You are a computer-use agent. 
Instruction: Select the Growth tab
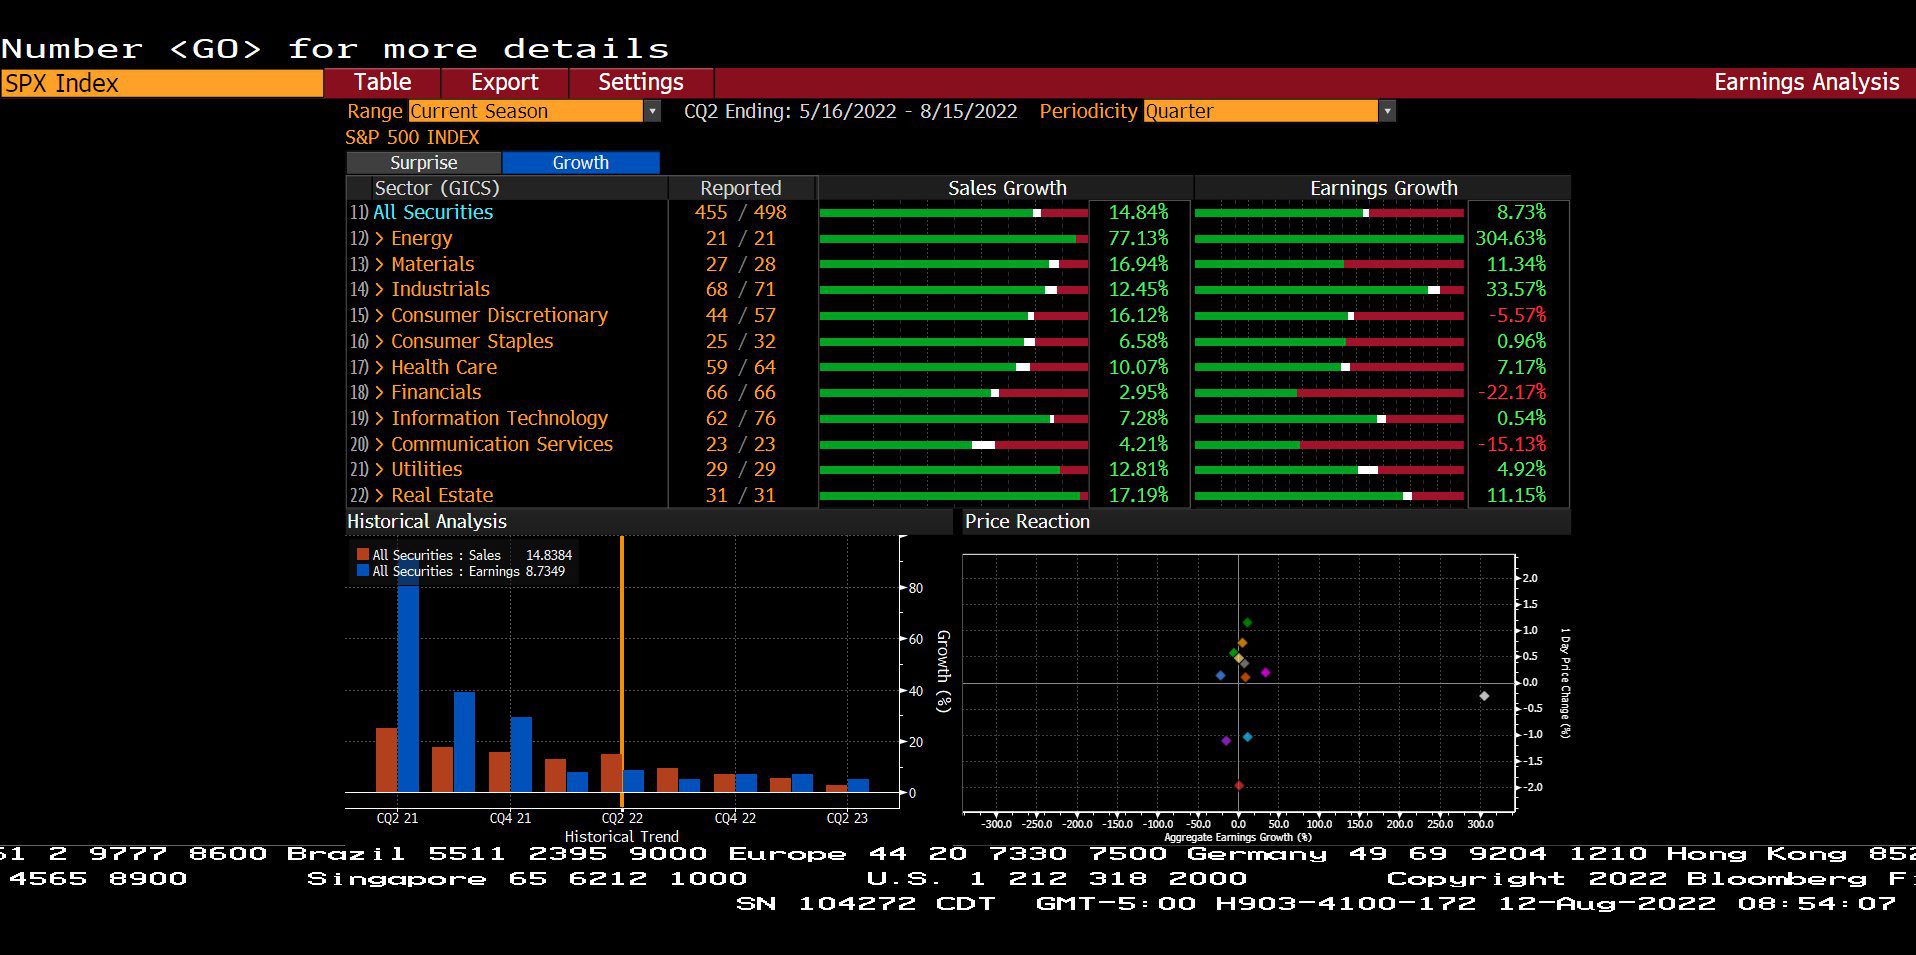[x=581, y=163]
